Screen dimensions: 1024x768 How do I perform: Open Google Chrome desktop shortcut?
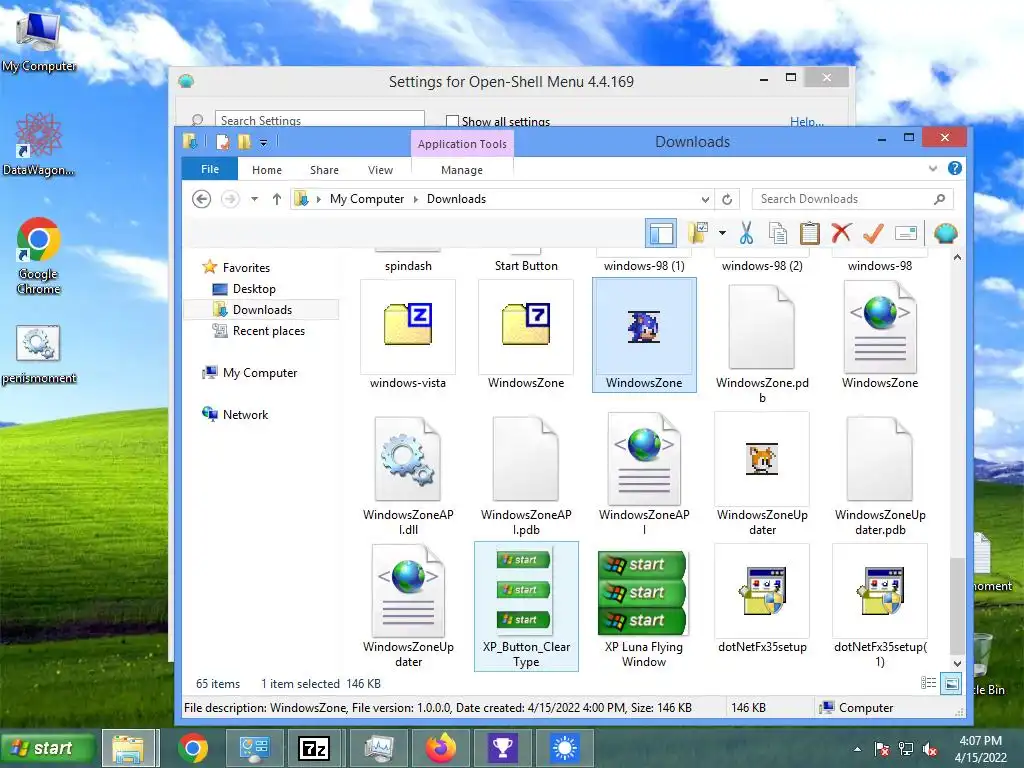tap(39, 256)
